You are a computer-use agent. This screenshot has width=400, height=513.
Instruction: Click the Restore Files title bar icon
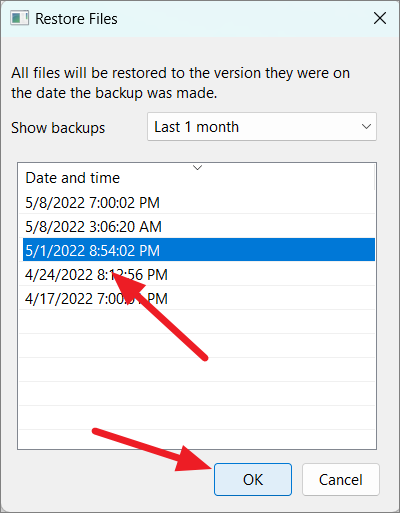point(19,18)
